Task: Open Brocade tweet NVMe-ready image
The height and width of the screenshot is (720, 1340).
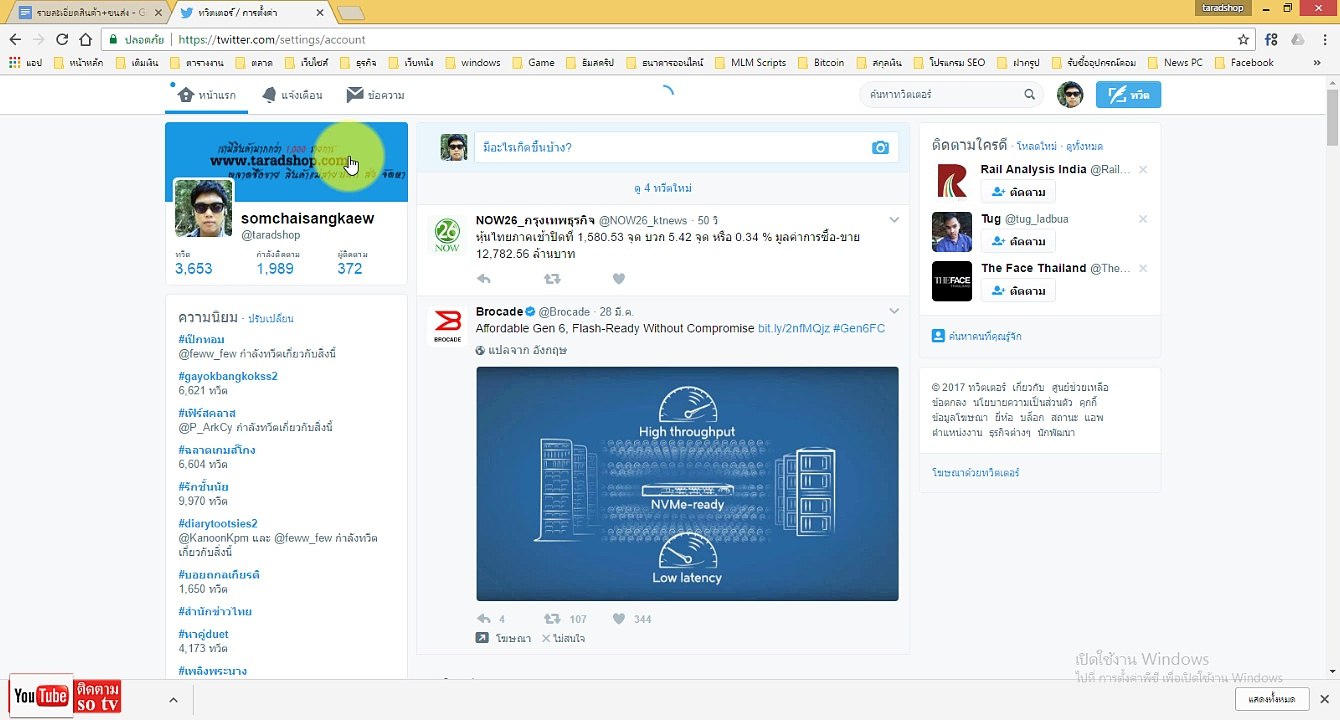Action: tap(687, 484)
